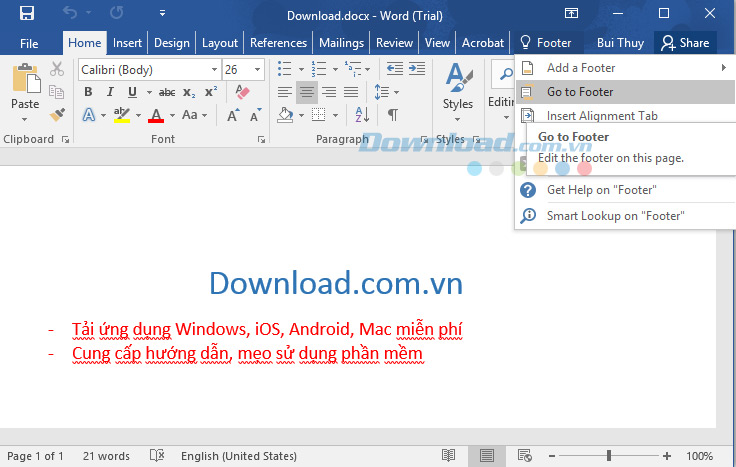Toggle Subscript formatting
Screen dimensions: 736x467
click(189, 92)
